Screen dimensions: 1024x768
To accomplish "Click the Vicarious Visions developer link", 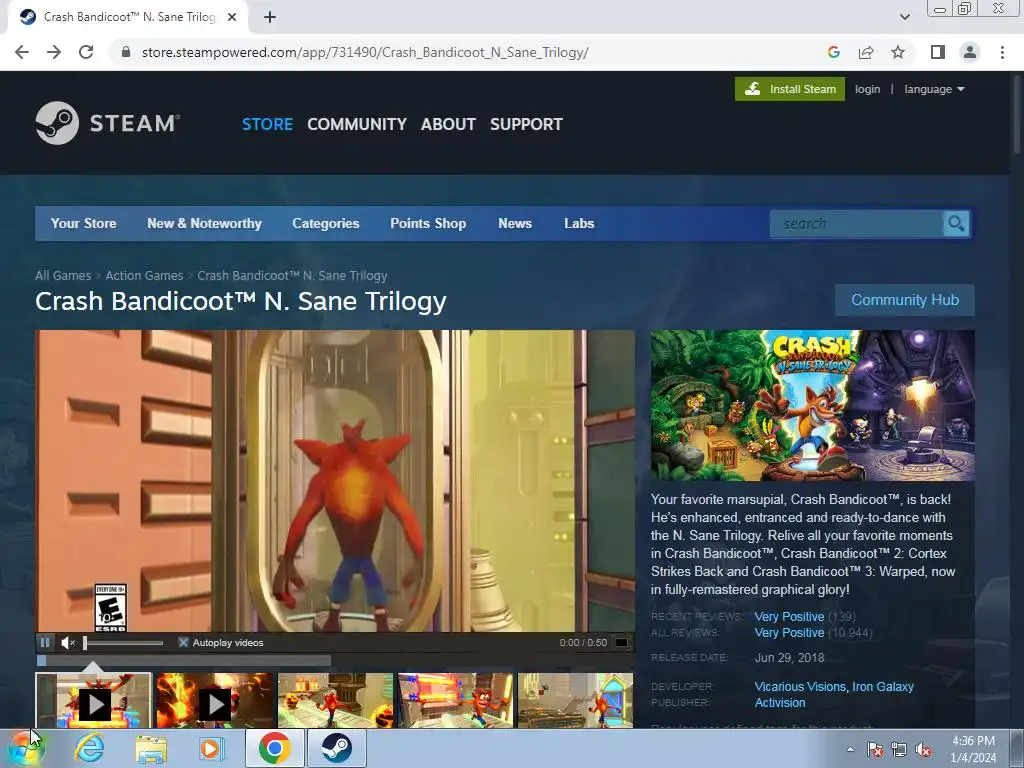I will pyautogui.click(x=800, y=686).
